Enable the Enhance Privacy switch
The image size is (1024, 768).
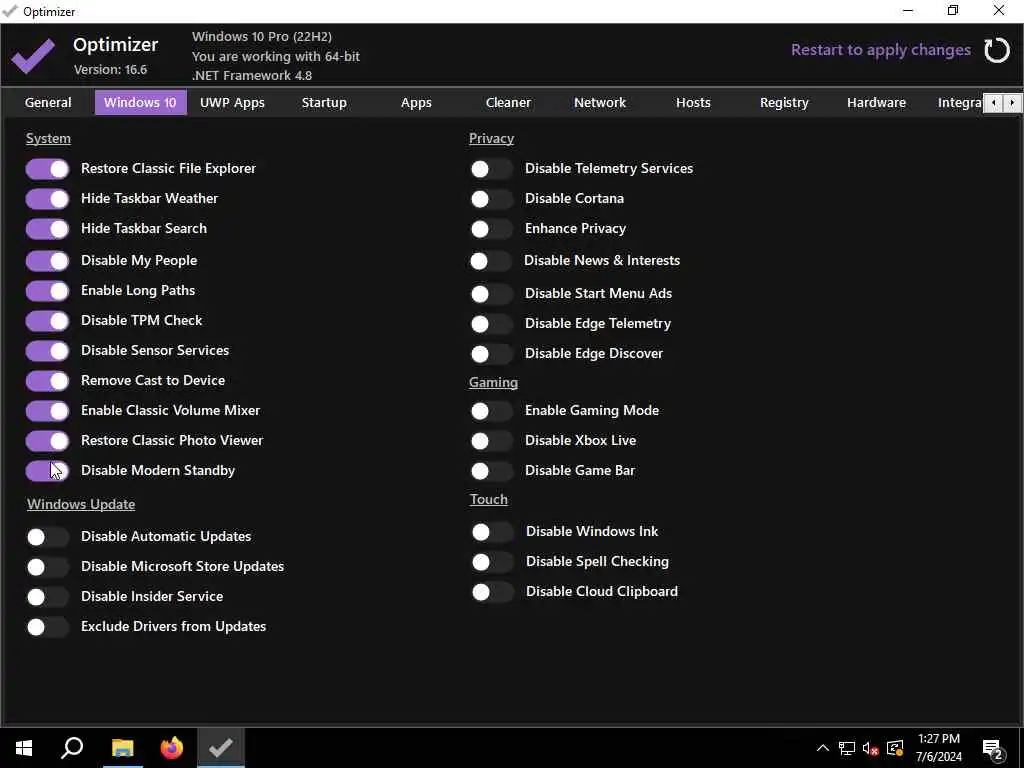click(491, 229)
